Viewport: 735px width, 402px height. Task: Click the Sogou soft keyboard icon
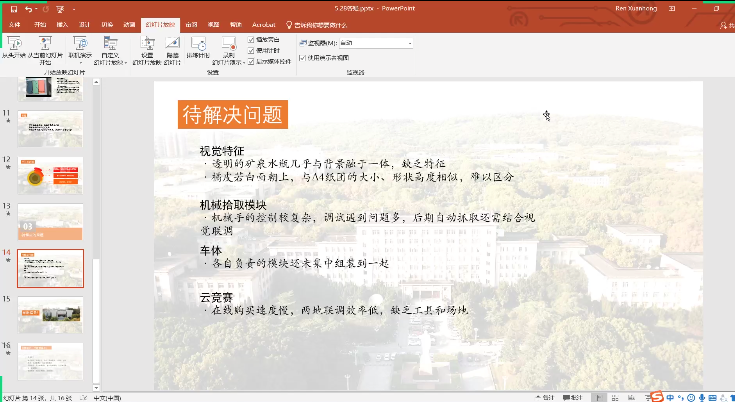pyautogui.click(x=712, y=398)
